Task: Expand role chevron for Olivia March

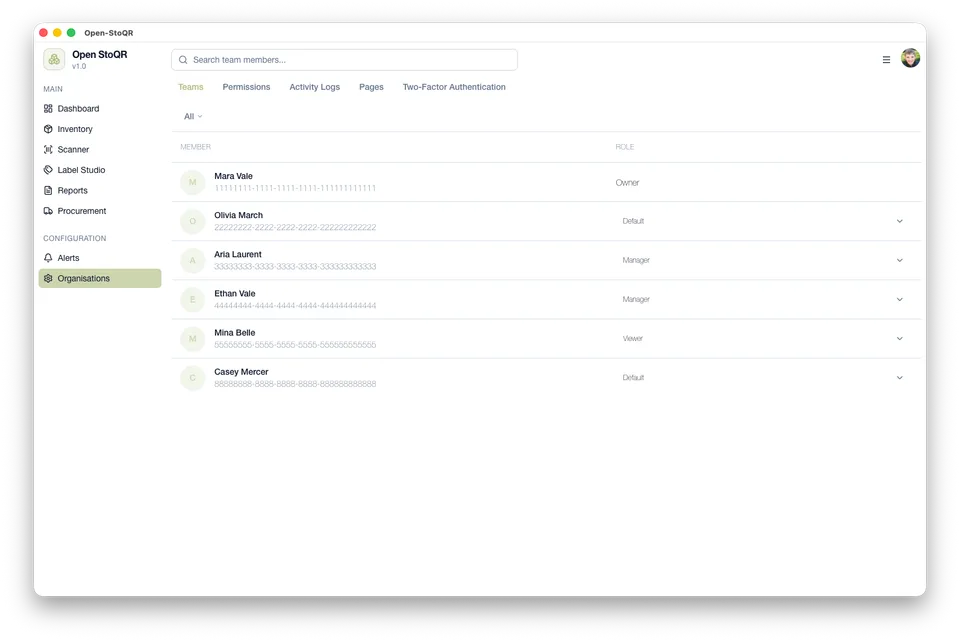Action: 899,221
